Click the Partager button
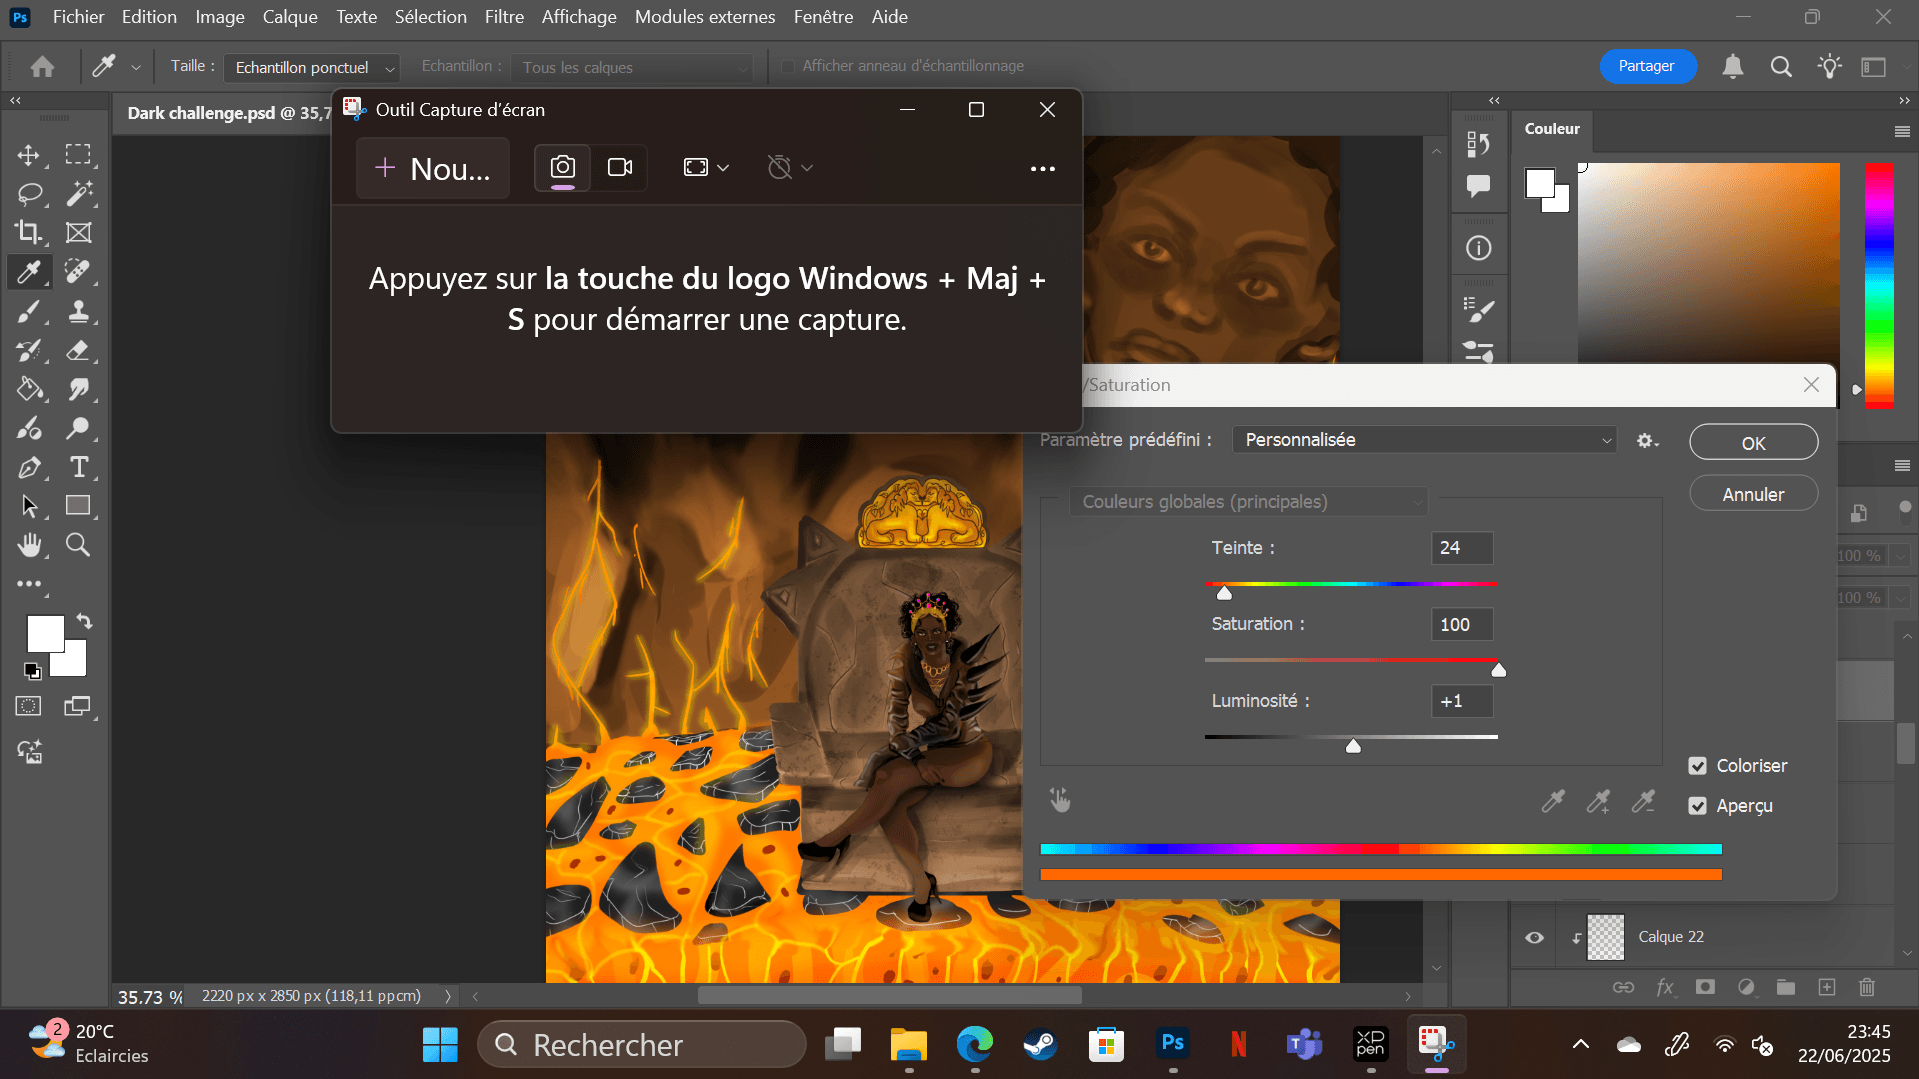1919x1079 pixels. point(1646,66)
